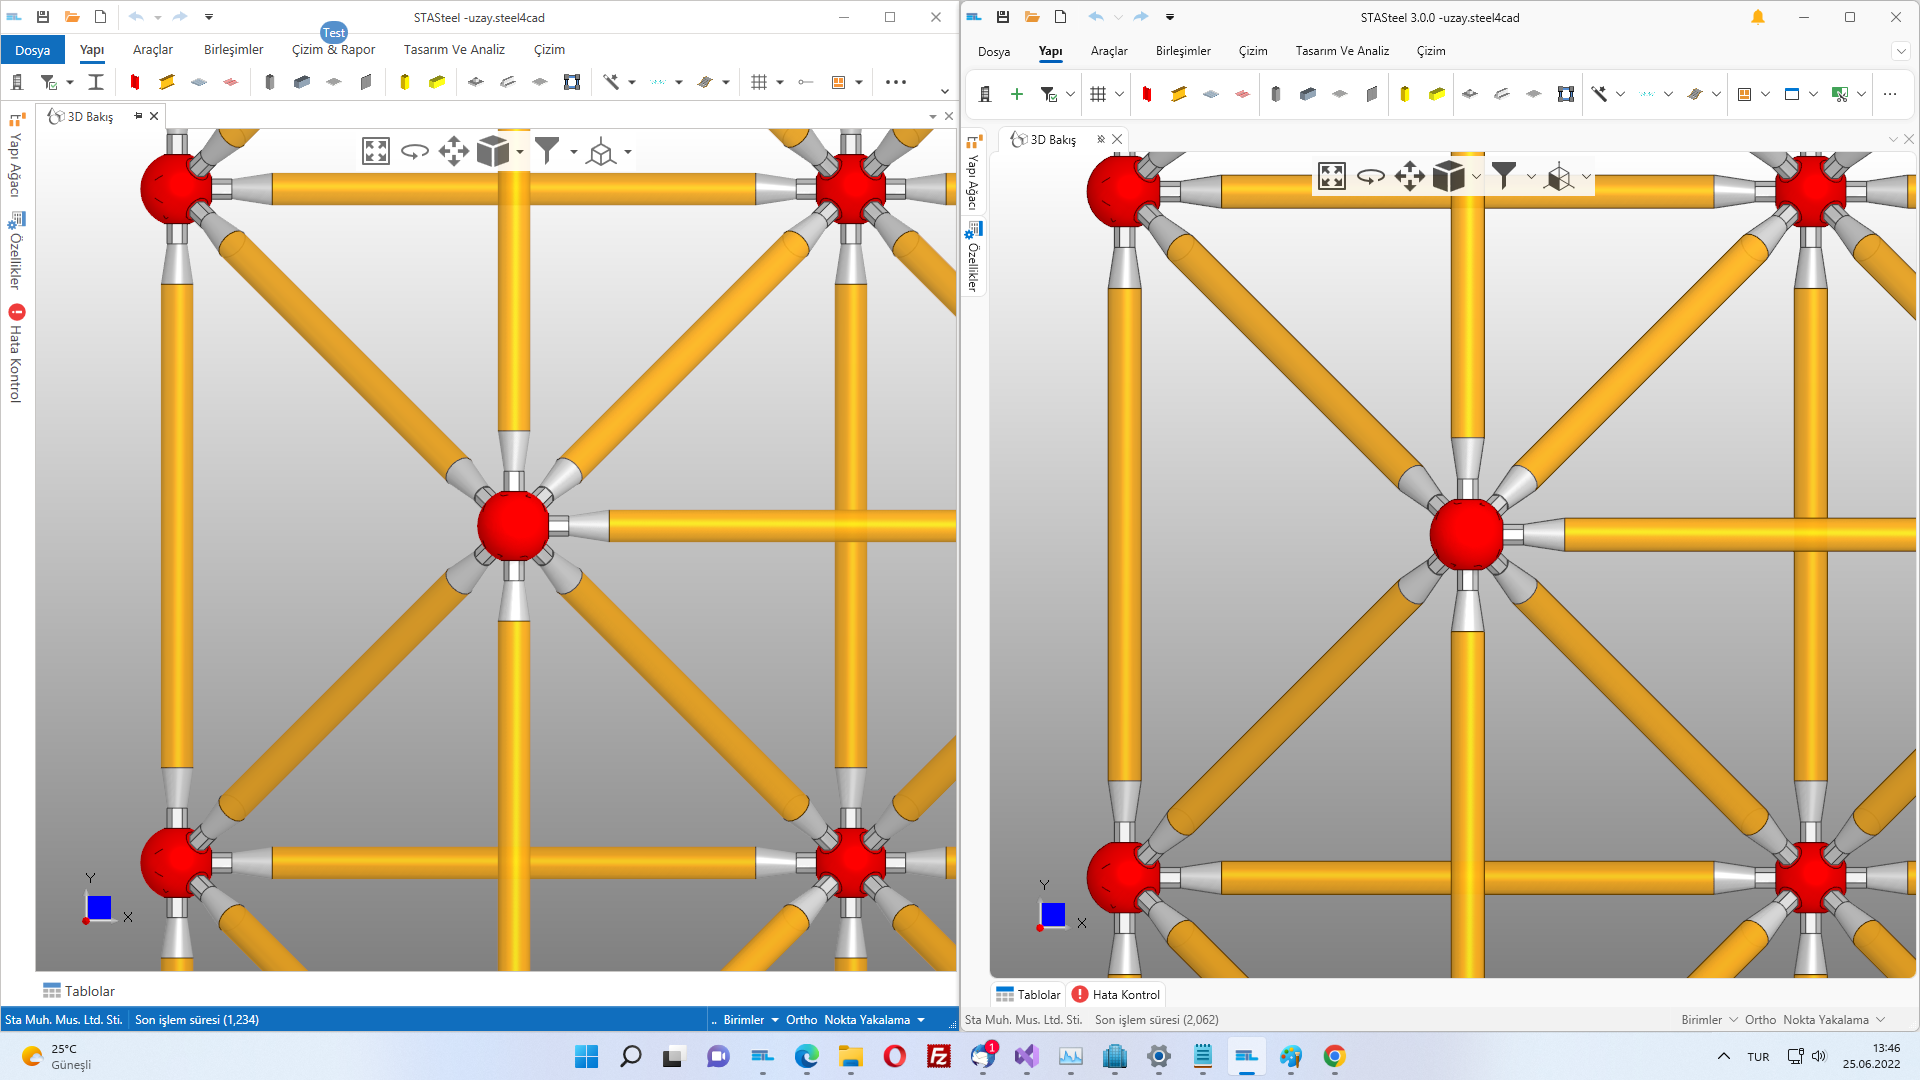Click the green plus add icon
Screen dimensions: 1920x1080
1017,94
